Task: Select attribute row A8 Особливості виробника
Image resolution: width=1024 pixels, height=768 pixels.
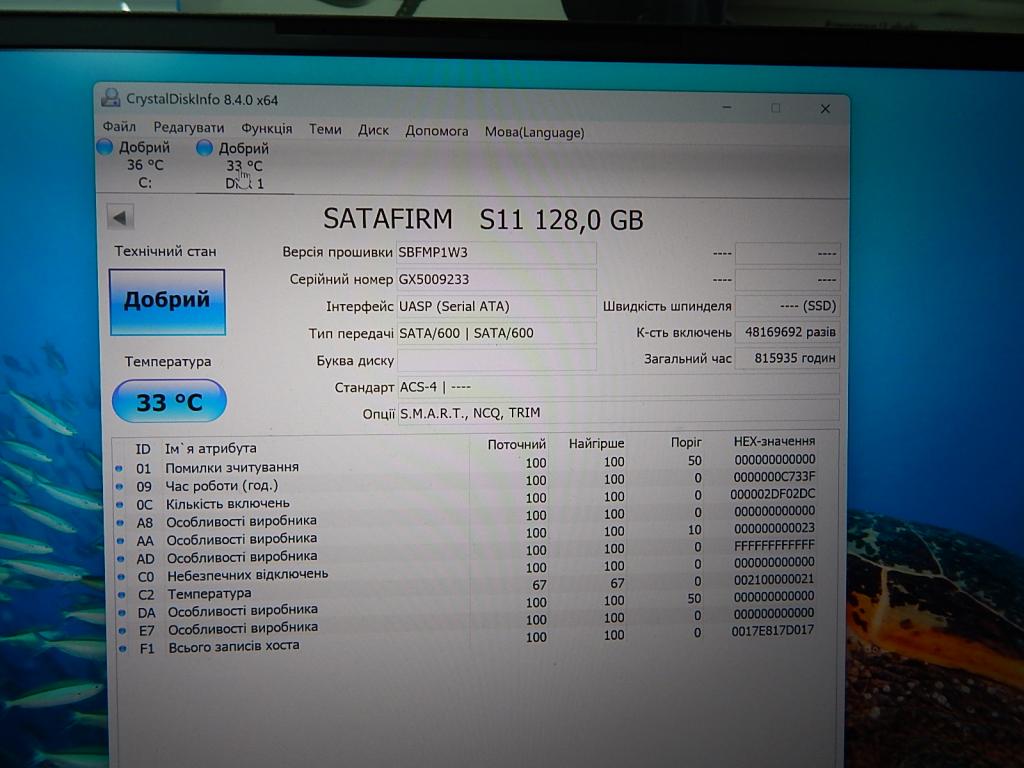Action: [x=465, y=517]
